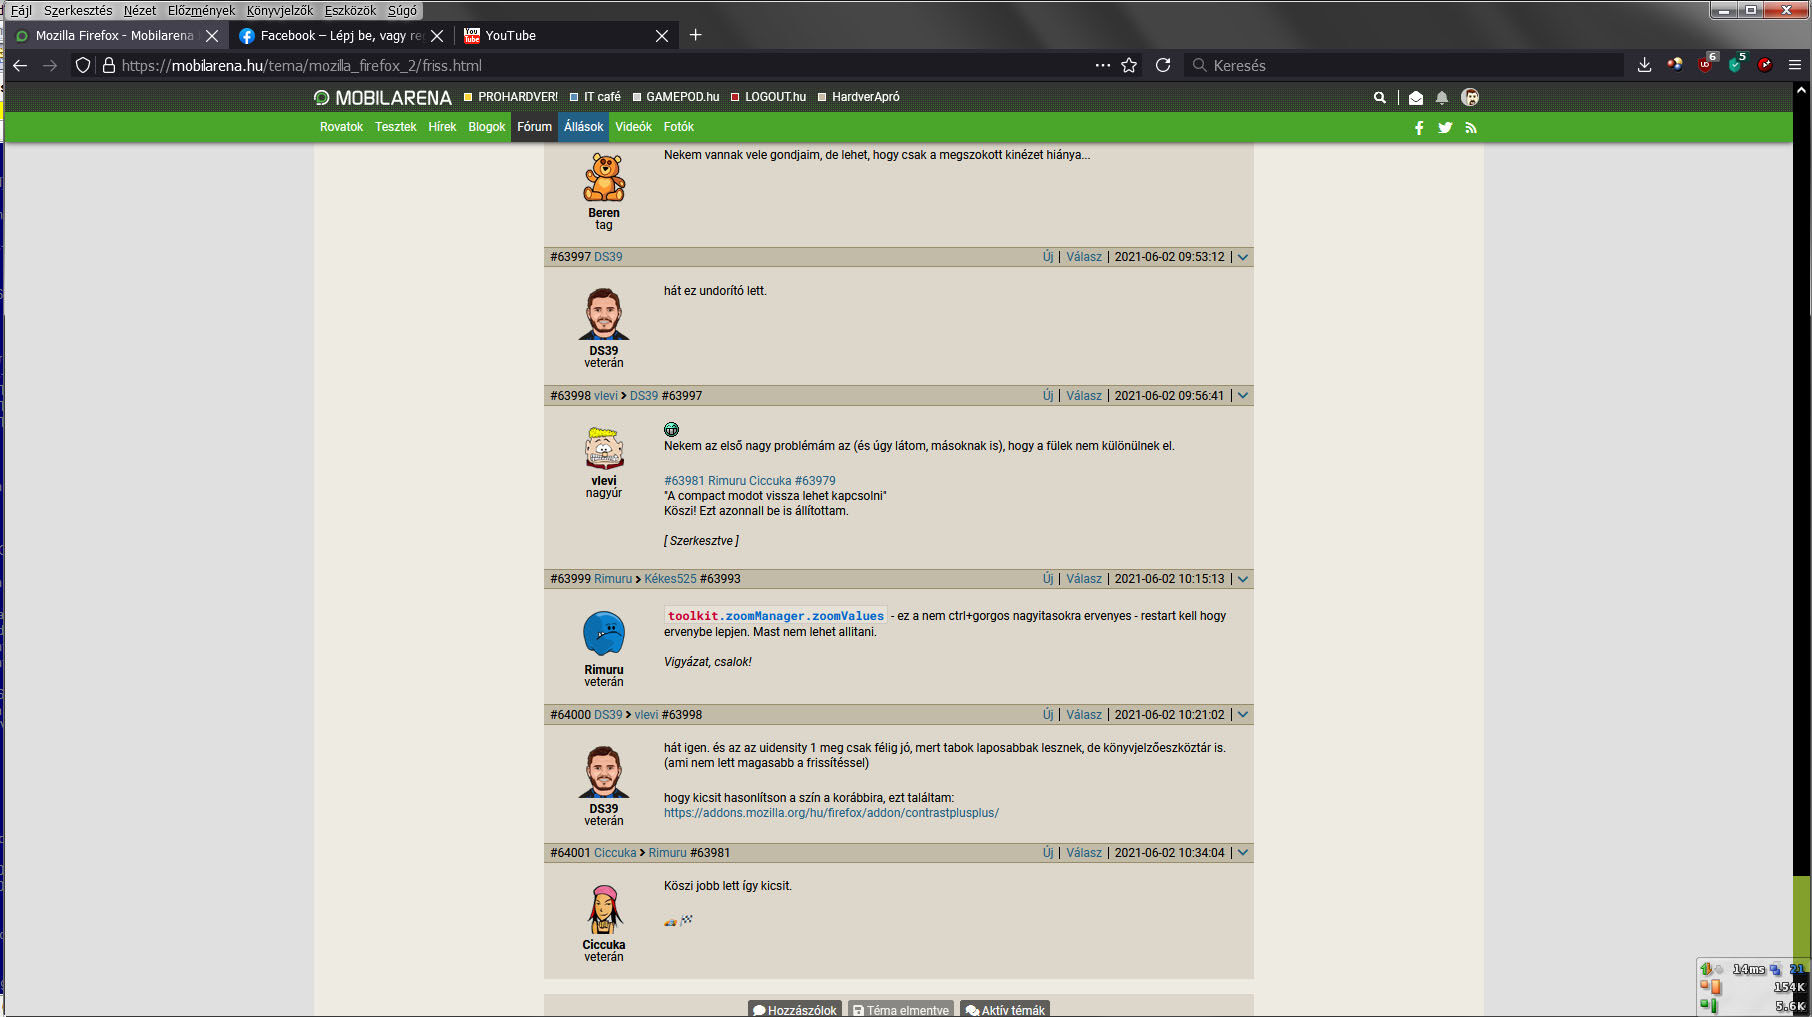Open the Állások section
The width and height of the screenshot is (1812, 1017).
tap(583, 127)
